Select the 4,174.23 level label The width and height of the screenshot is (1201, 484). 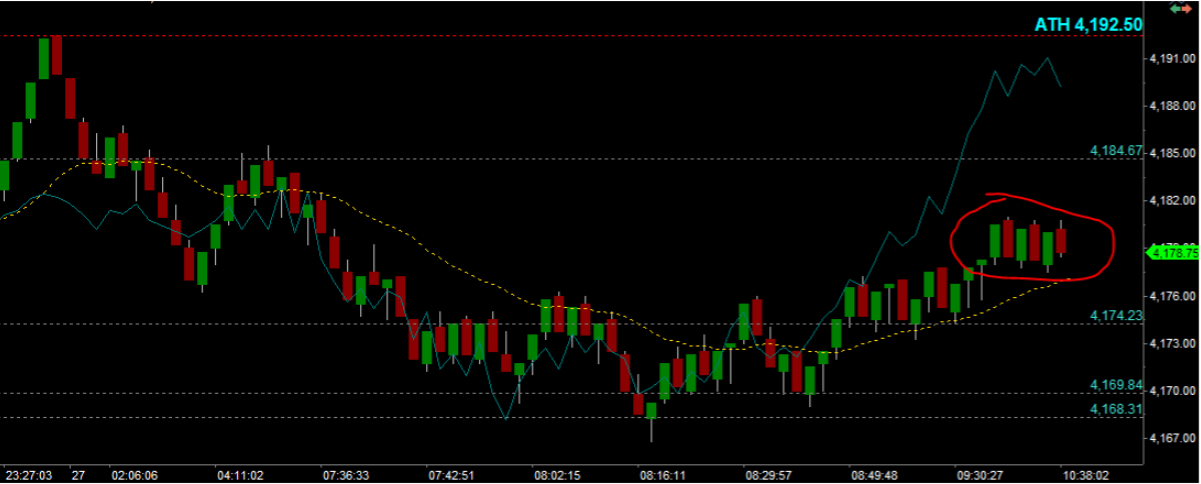tap(1116, 315)
